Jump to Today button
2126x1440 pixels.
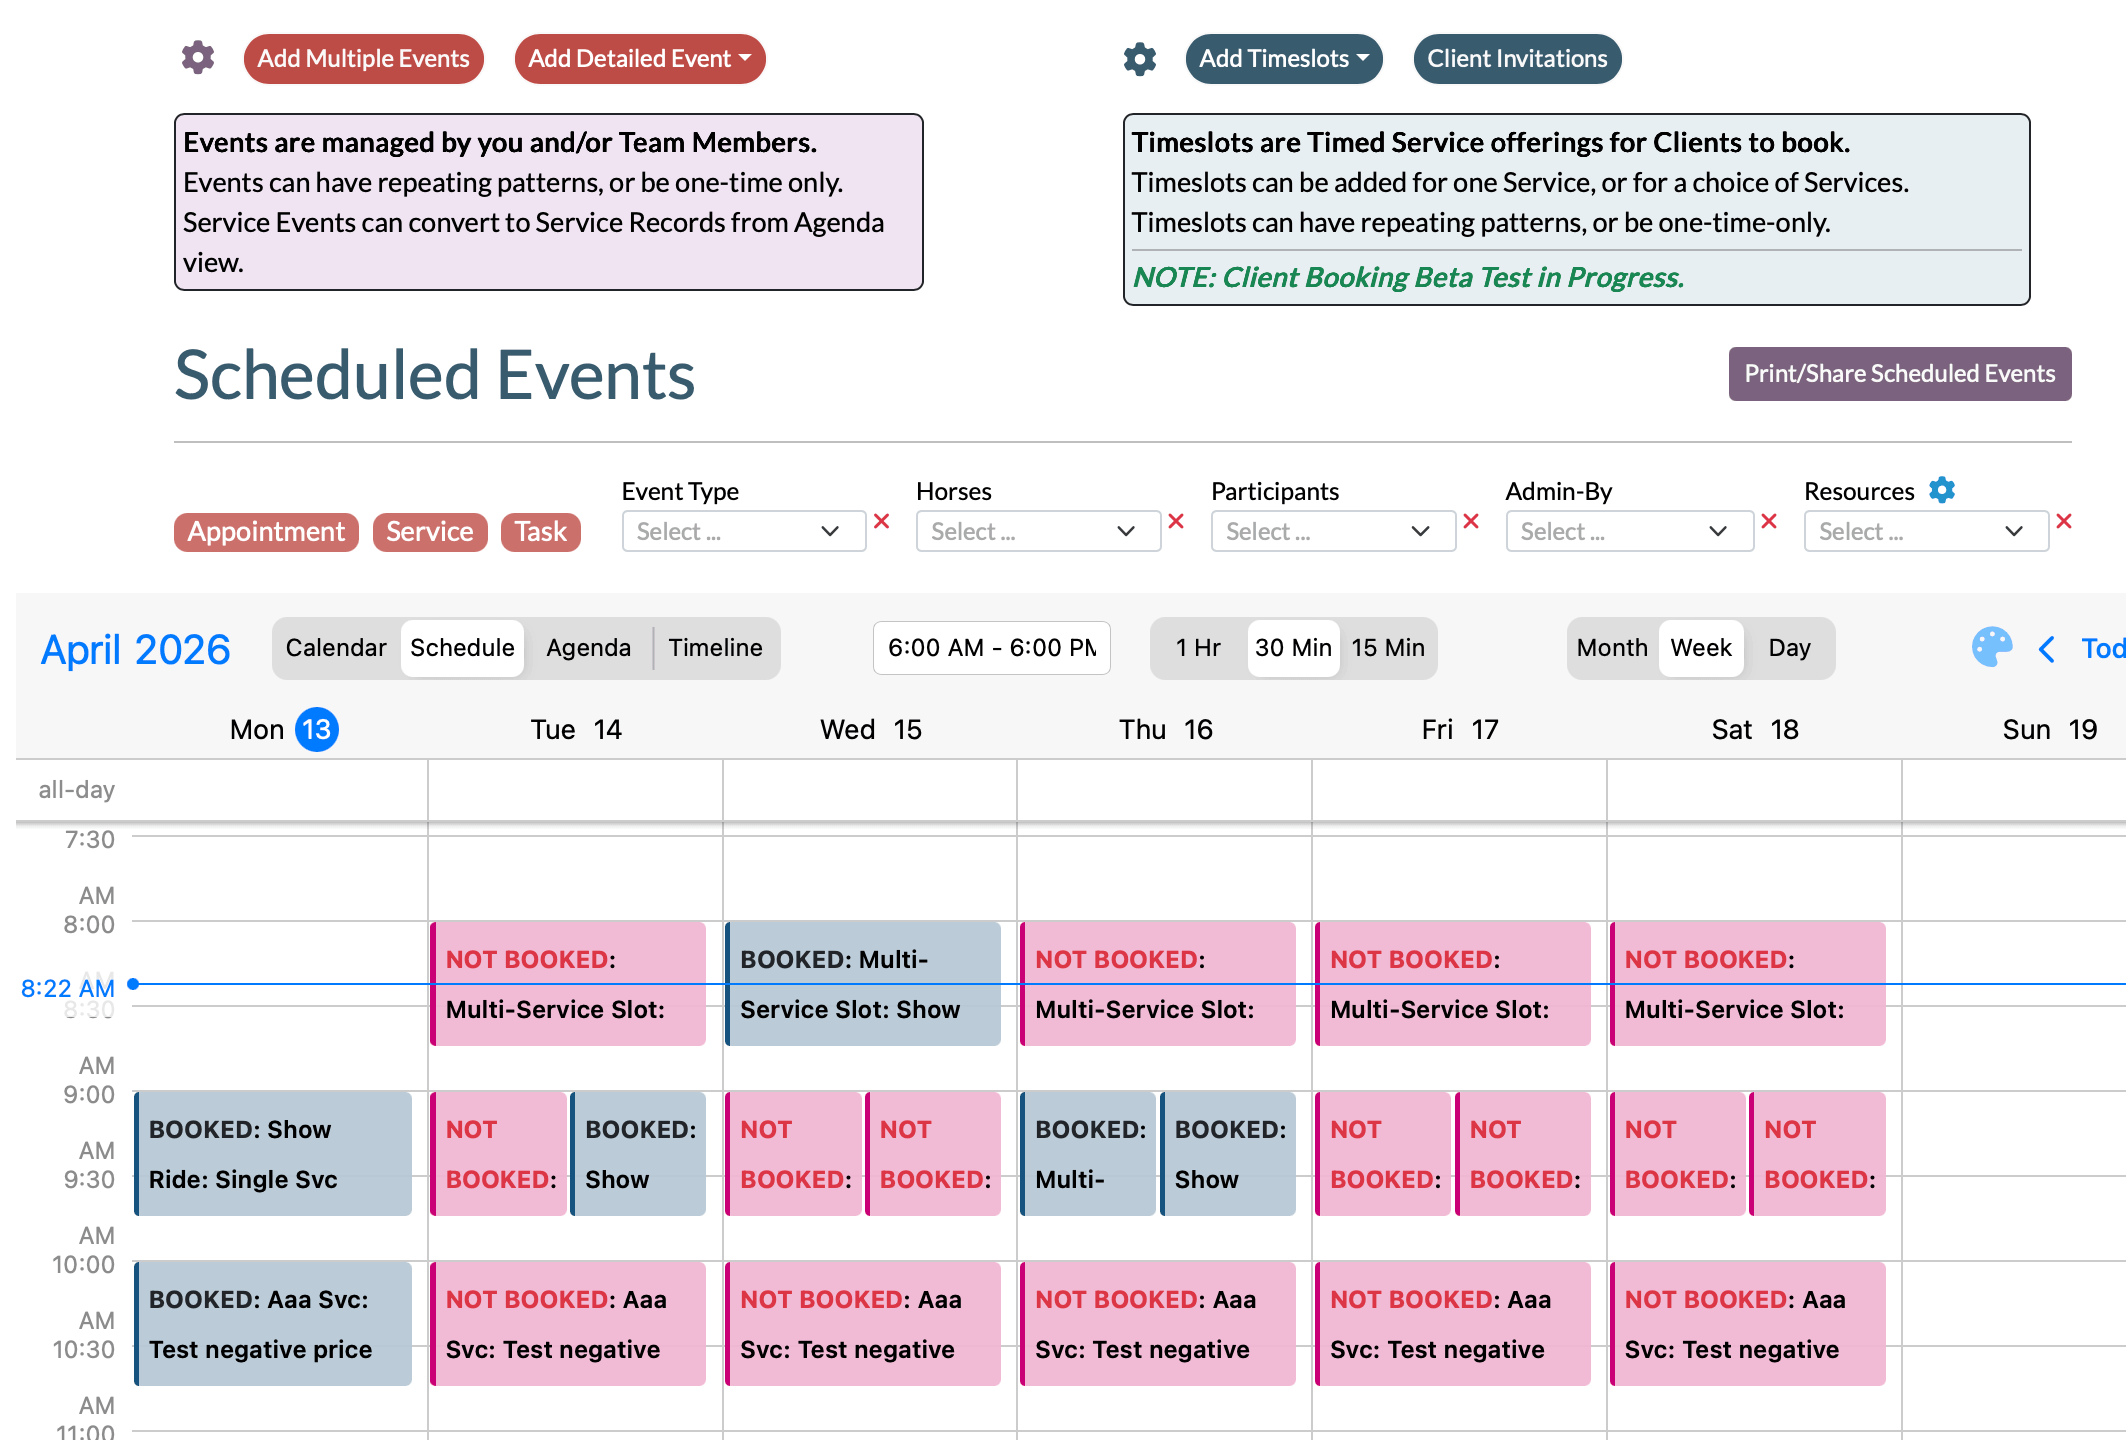(2102, 648)
